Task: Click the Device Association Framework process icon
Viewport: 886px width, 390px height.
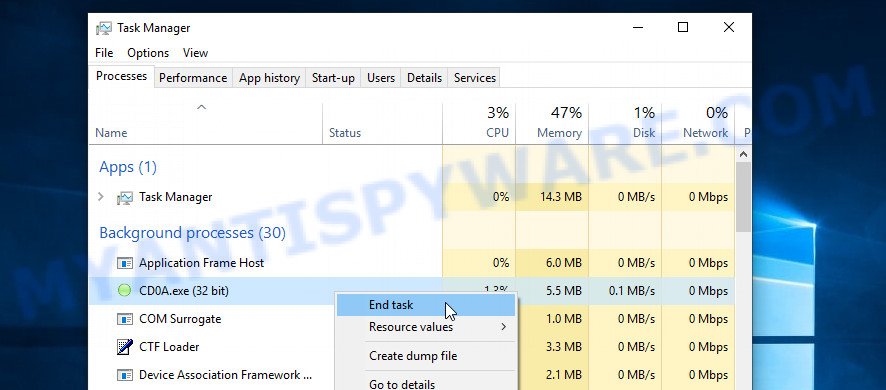Action: click(x=124, y=375)
